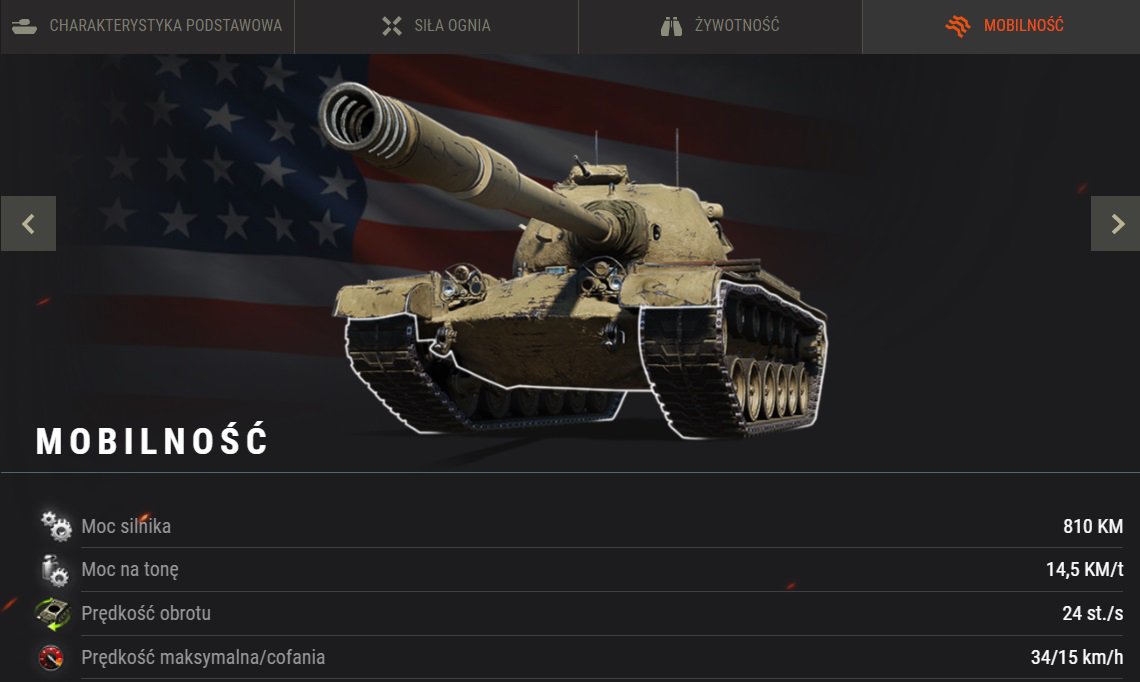The image size is (1140, 682).
Task: Switch to the Siła Ognia tab
Action: tap(436, 26)
